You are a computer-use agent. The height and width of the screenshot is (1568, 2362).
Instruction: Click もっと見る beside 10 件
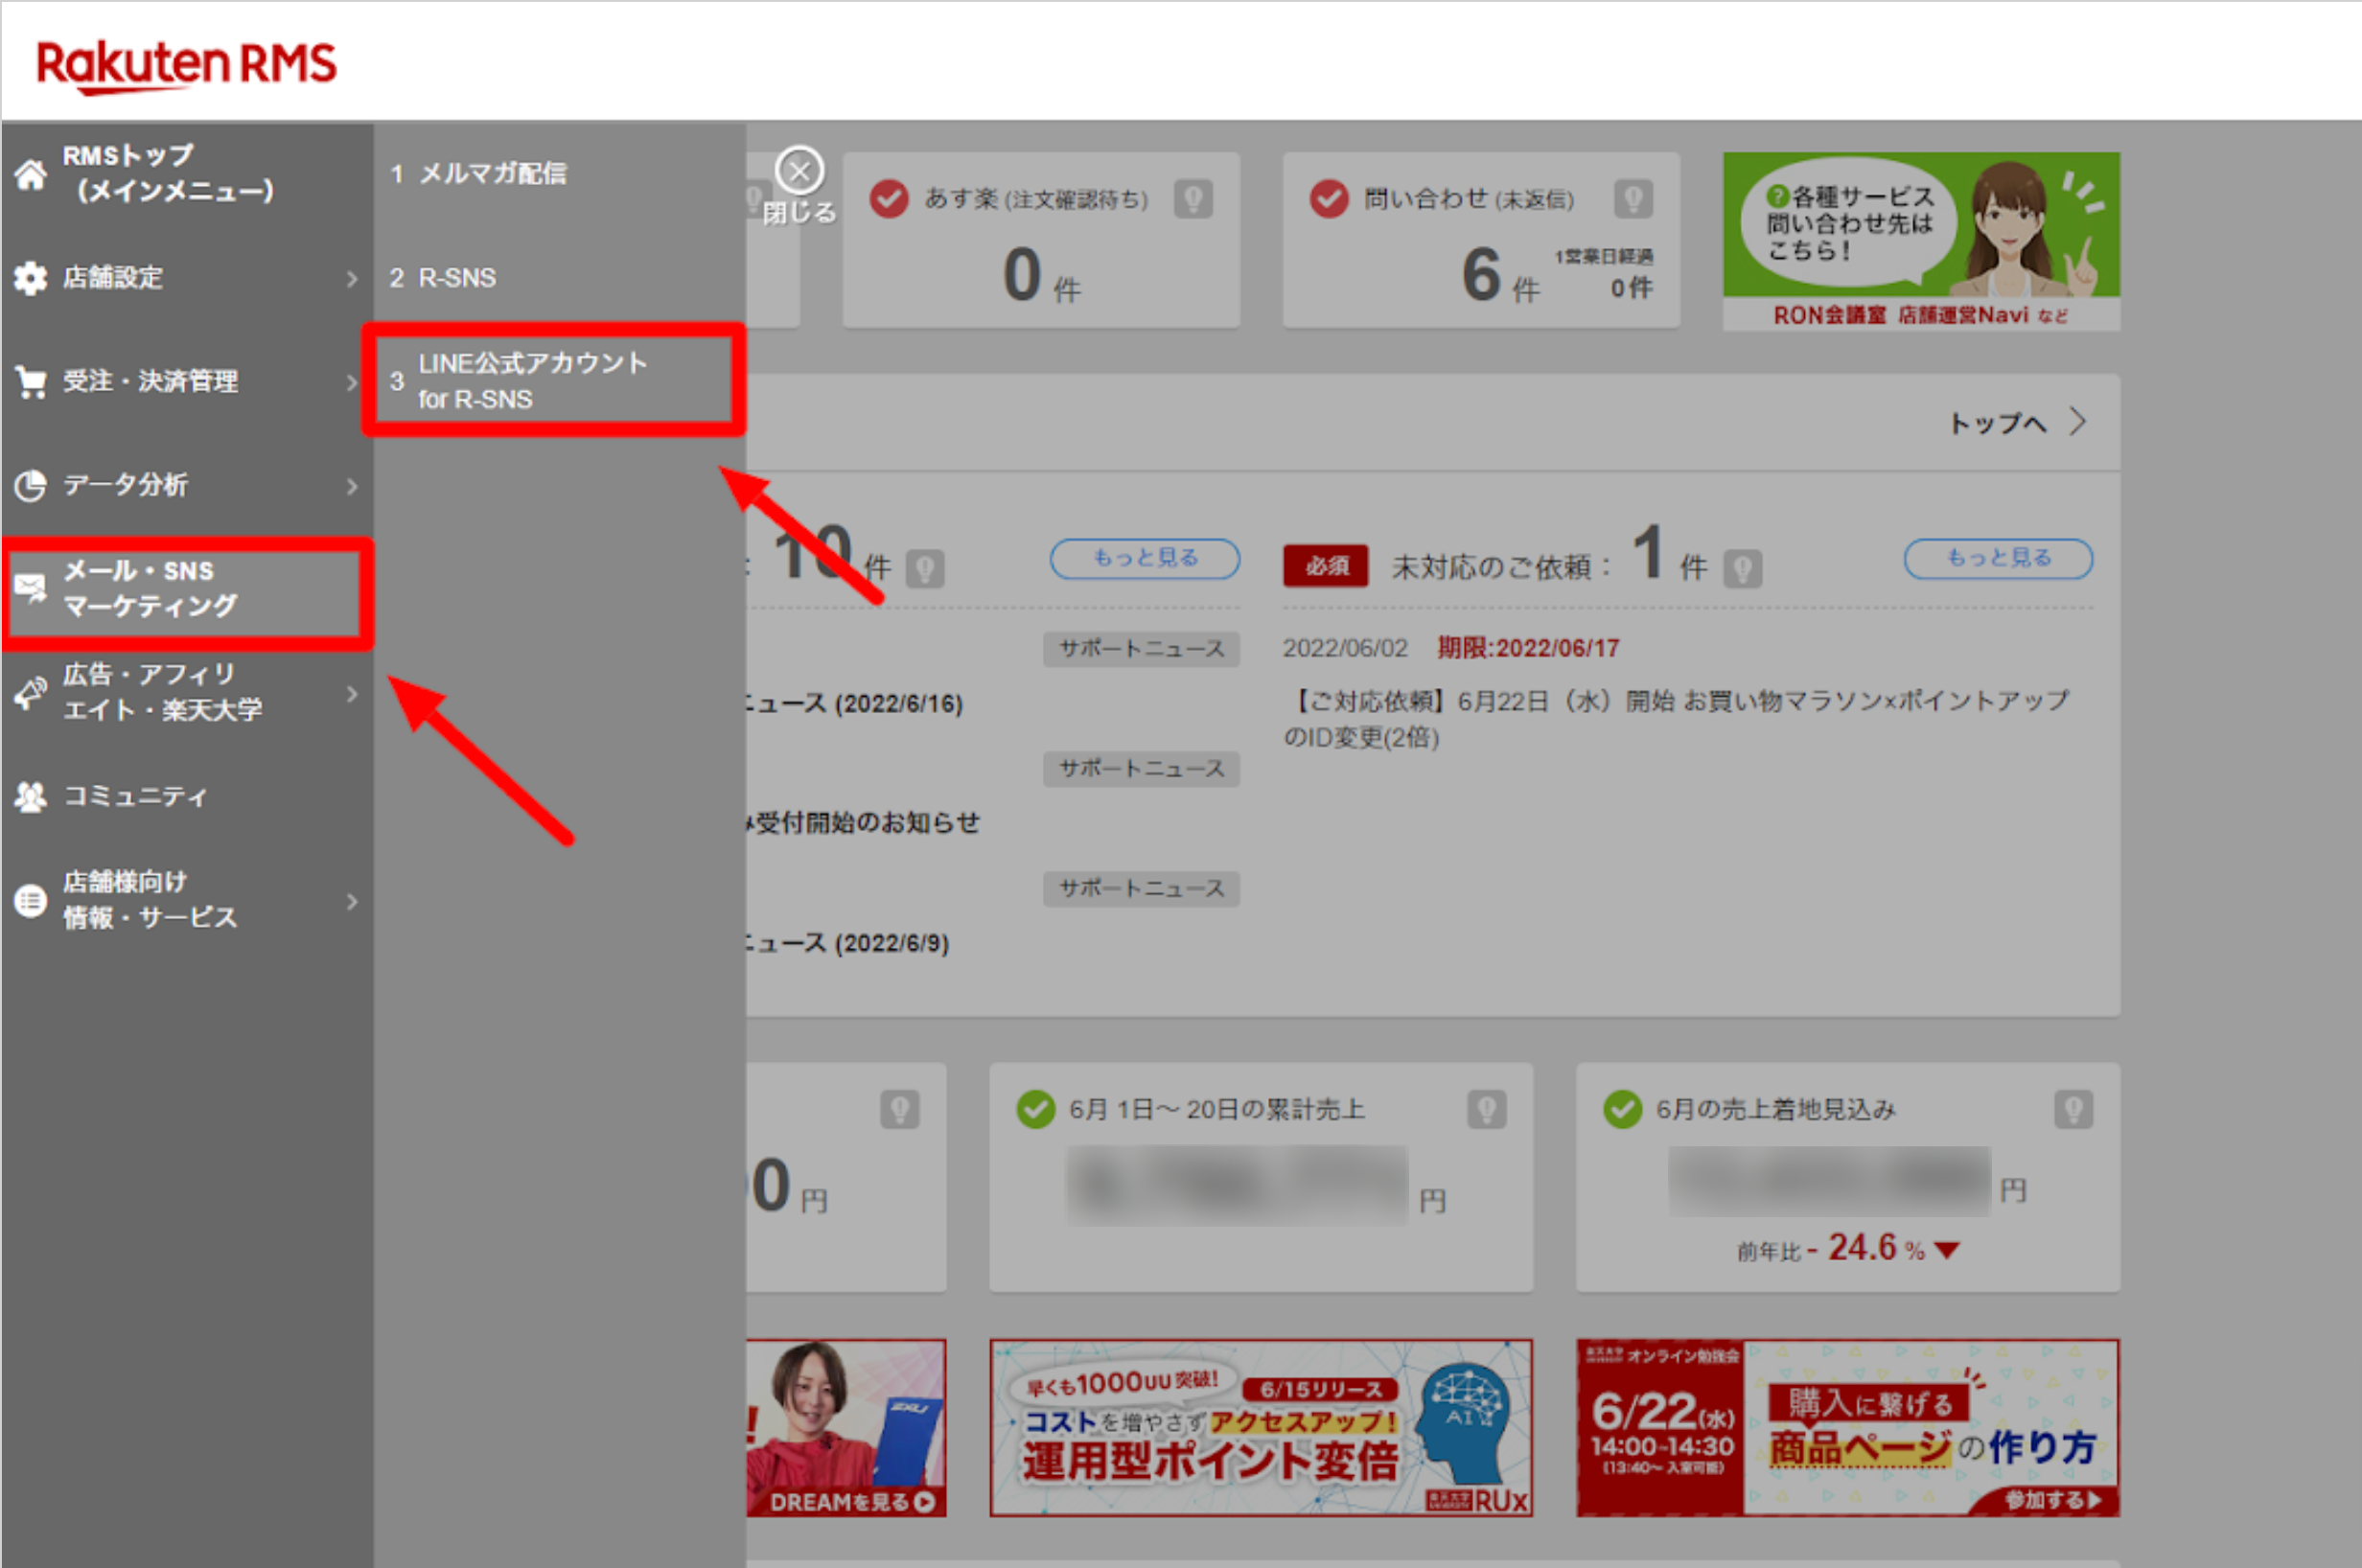(x=1144, y=558)
